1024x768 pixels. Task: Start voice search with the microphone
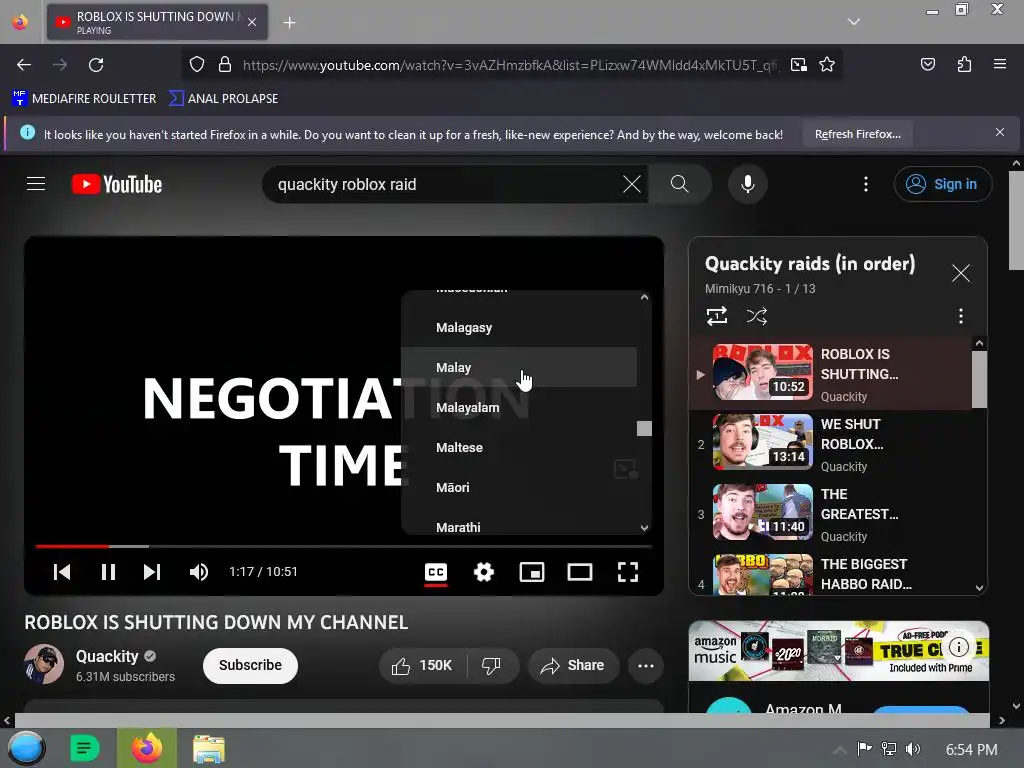click(x=748, y=184)
